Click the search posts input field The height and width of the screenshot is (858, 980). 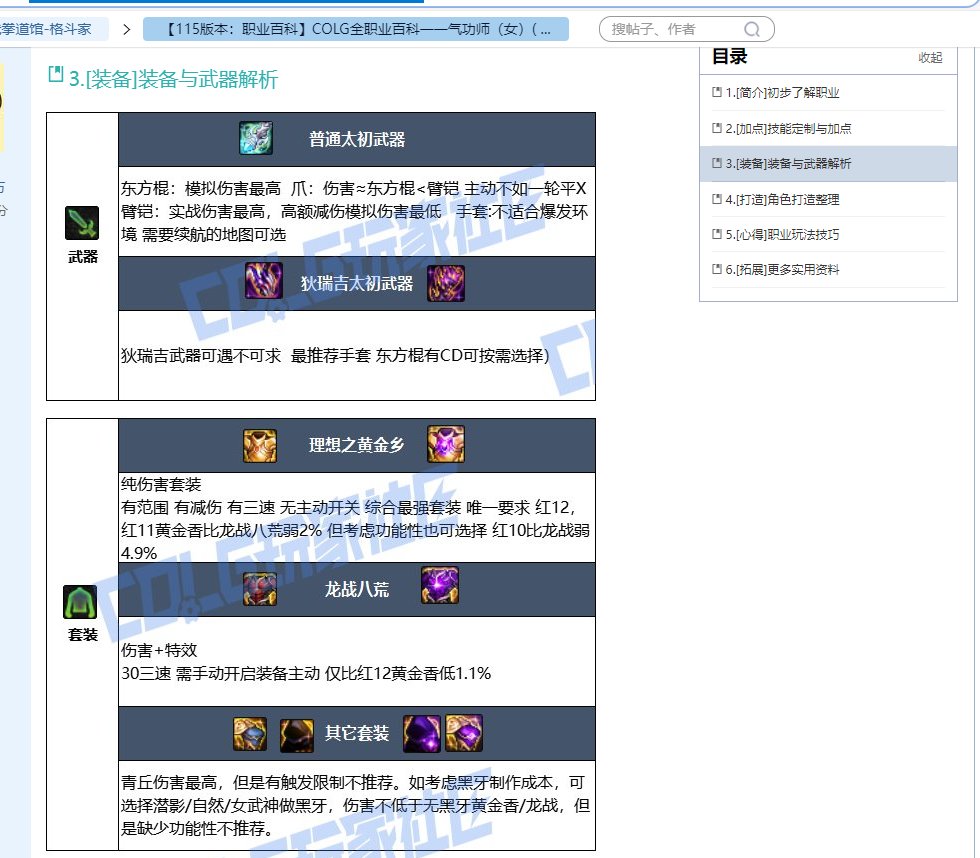coord(672,29)
